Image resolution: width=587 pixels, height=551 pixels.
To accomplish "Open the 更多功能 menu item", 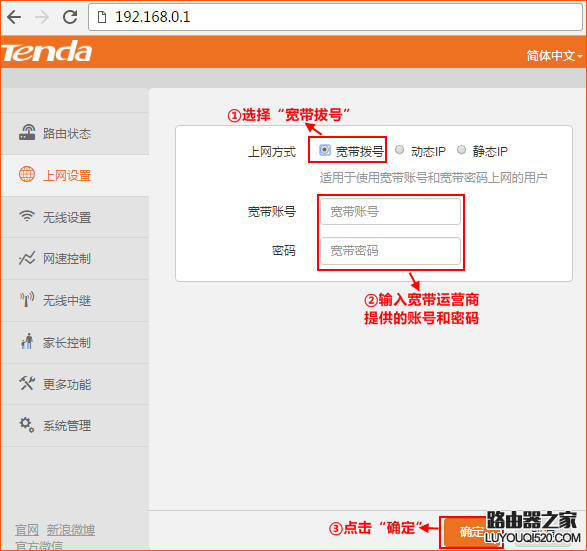I will (75, 384).
